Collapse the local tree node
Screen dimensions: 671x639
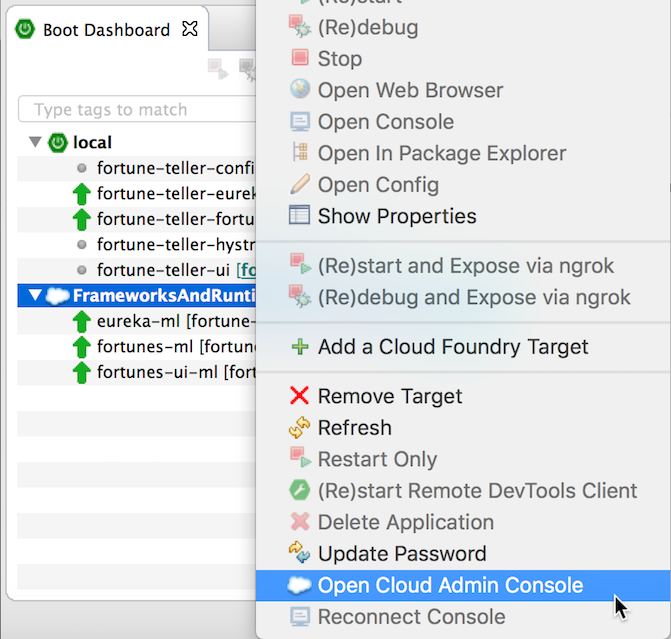[x=35, y=142]
